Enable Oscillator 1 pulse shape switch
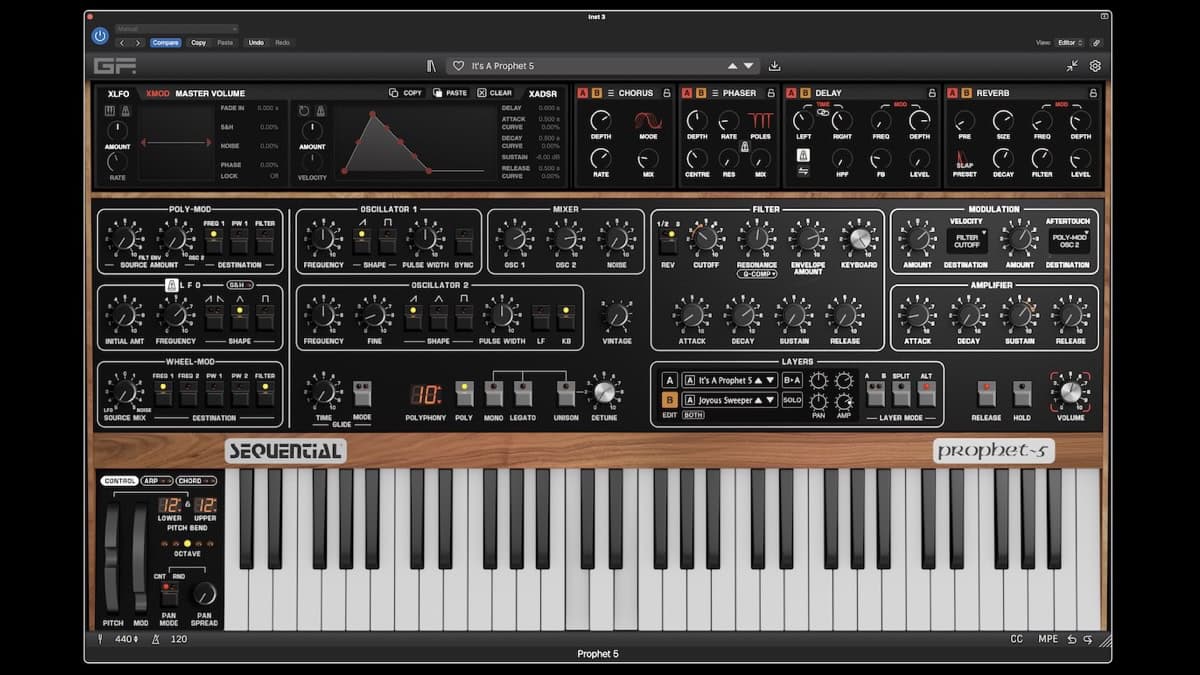Viewport: 1200px width, 675px height. tap(387, 241)
